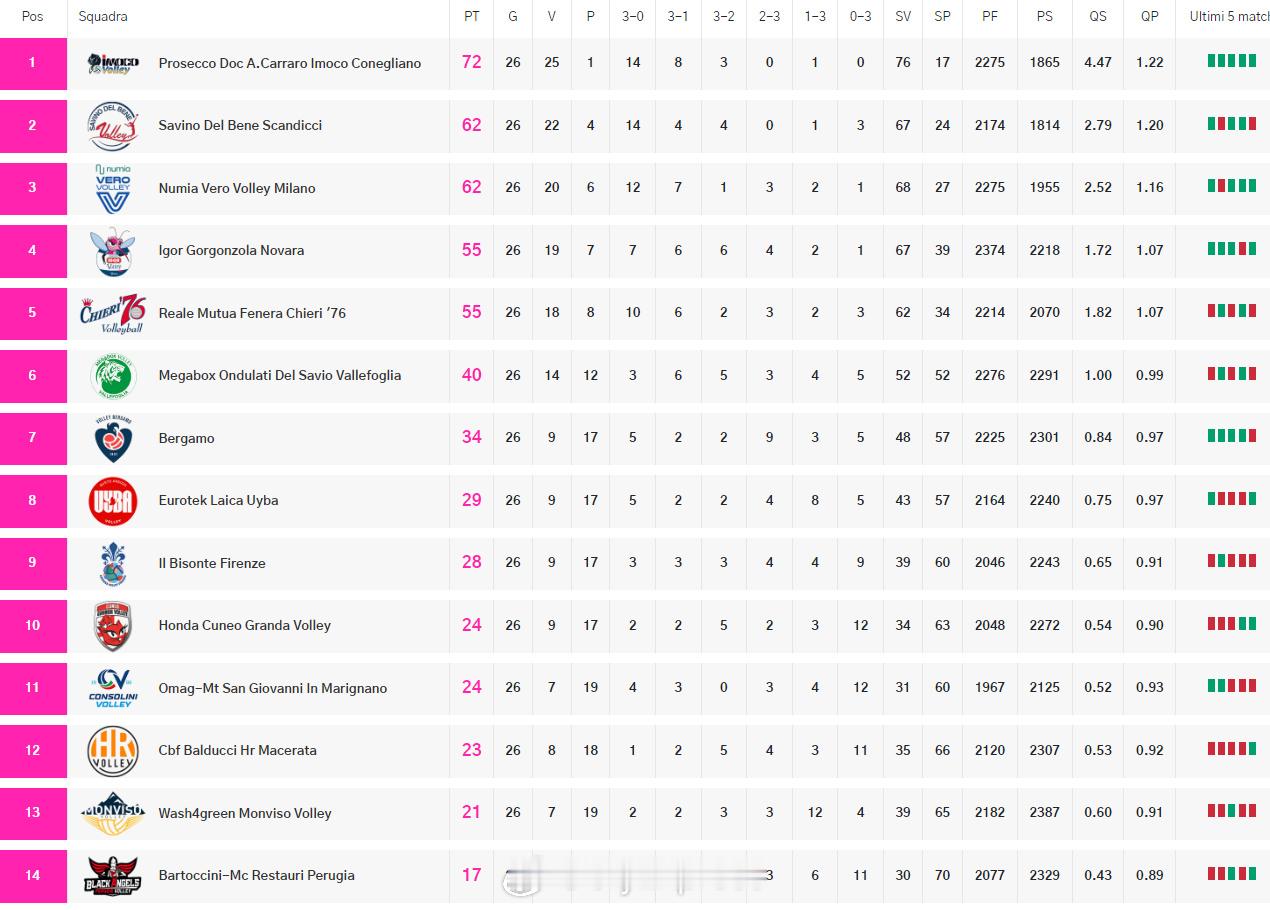Click the Numia Vero Volley Milano logo

coord(113,188)
